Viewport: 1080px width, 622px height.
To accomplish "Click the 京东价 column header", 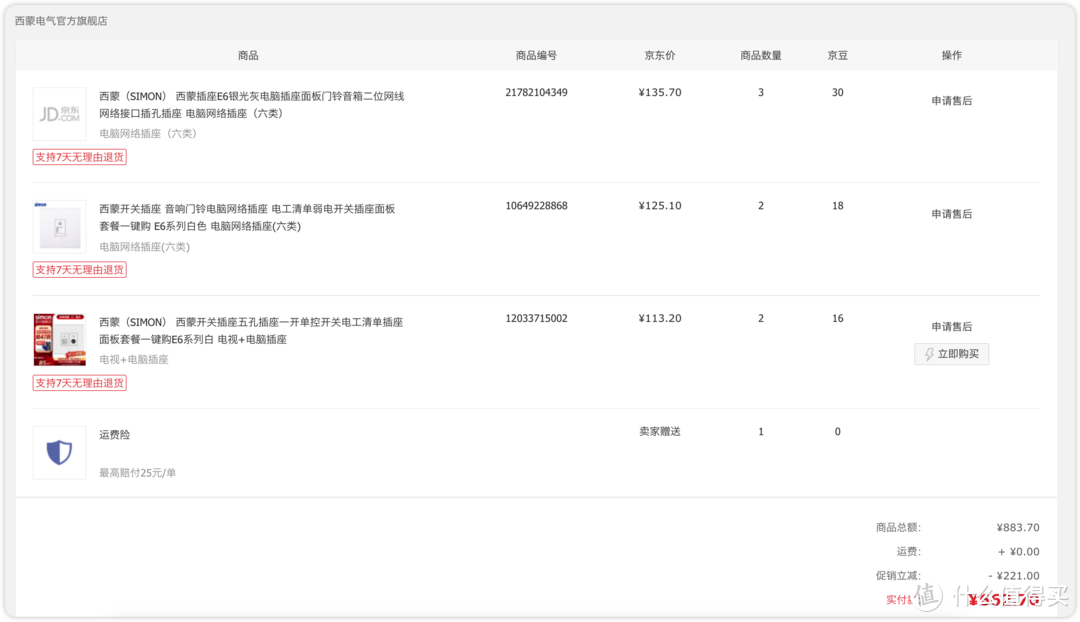I will tap(660, 55).
